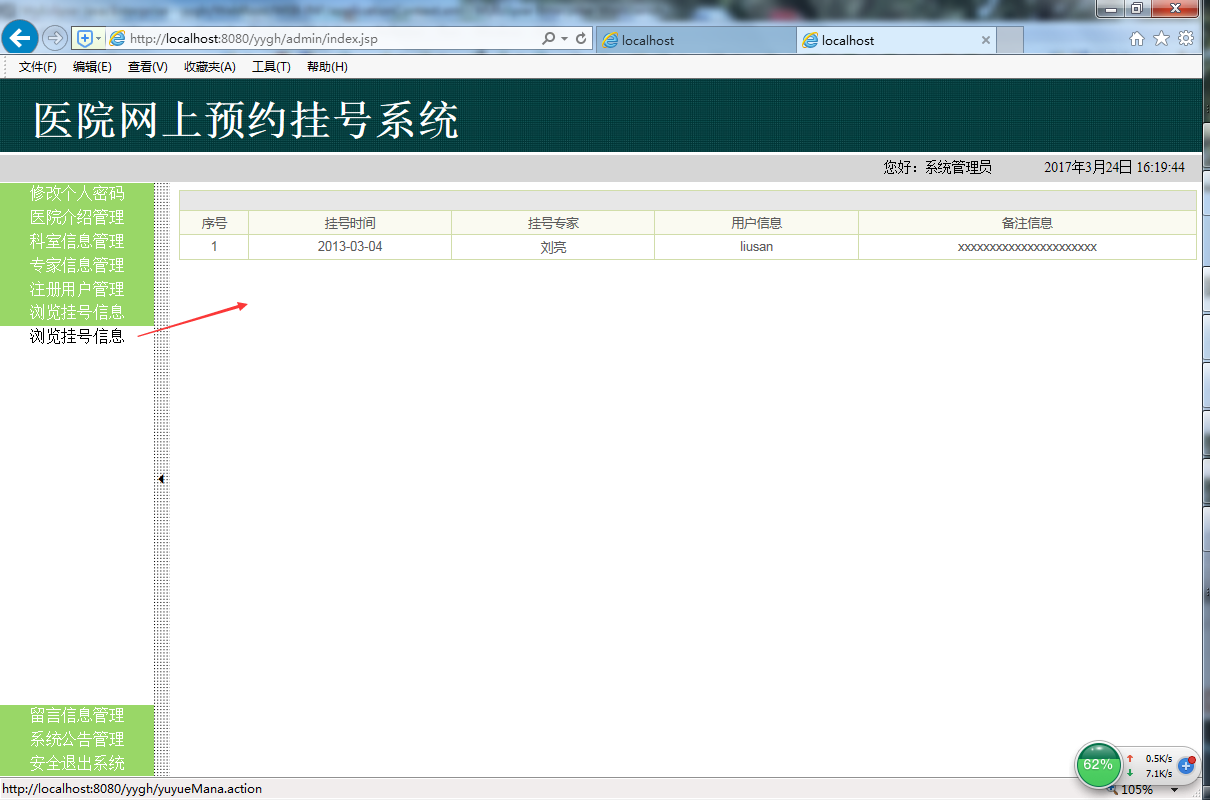Open 科室信息管理 in the sidebar
The image size is (1210, 800).
pyautogui.click(x=77, y=241)
